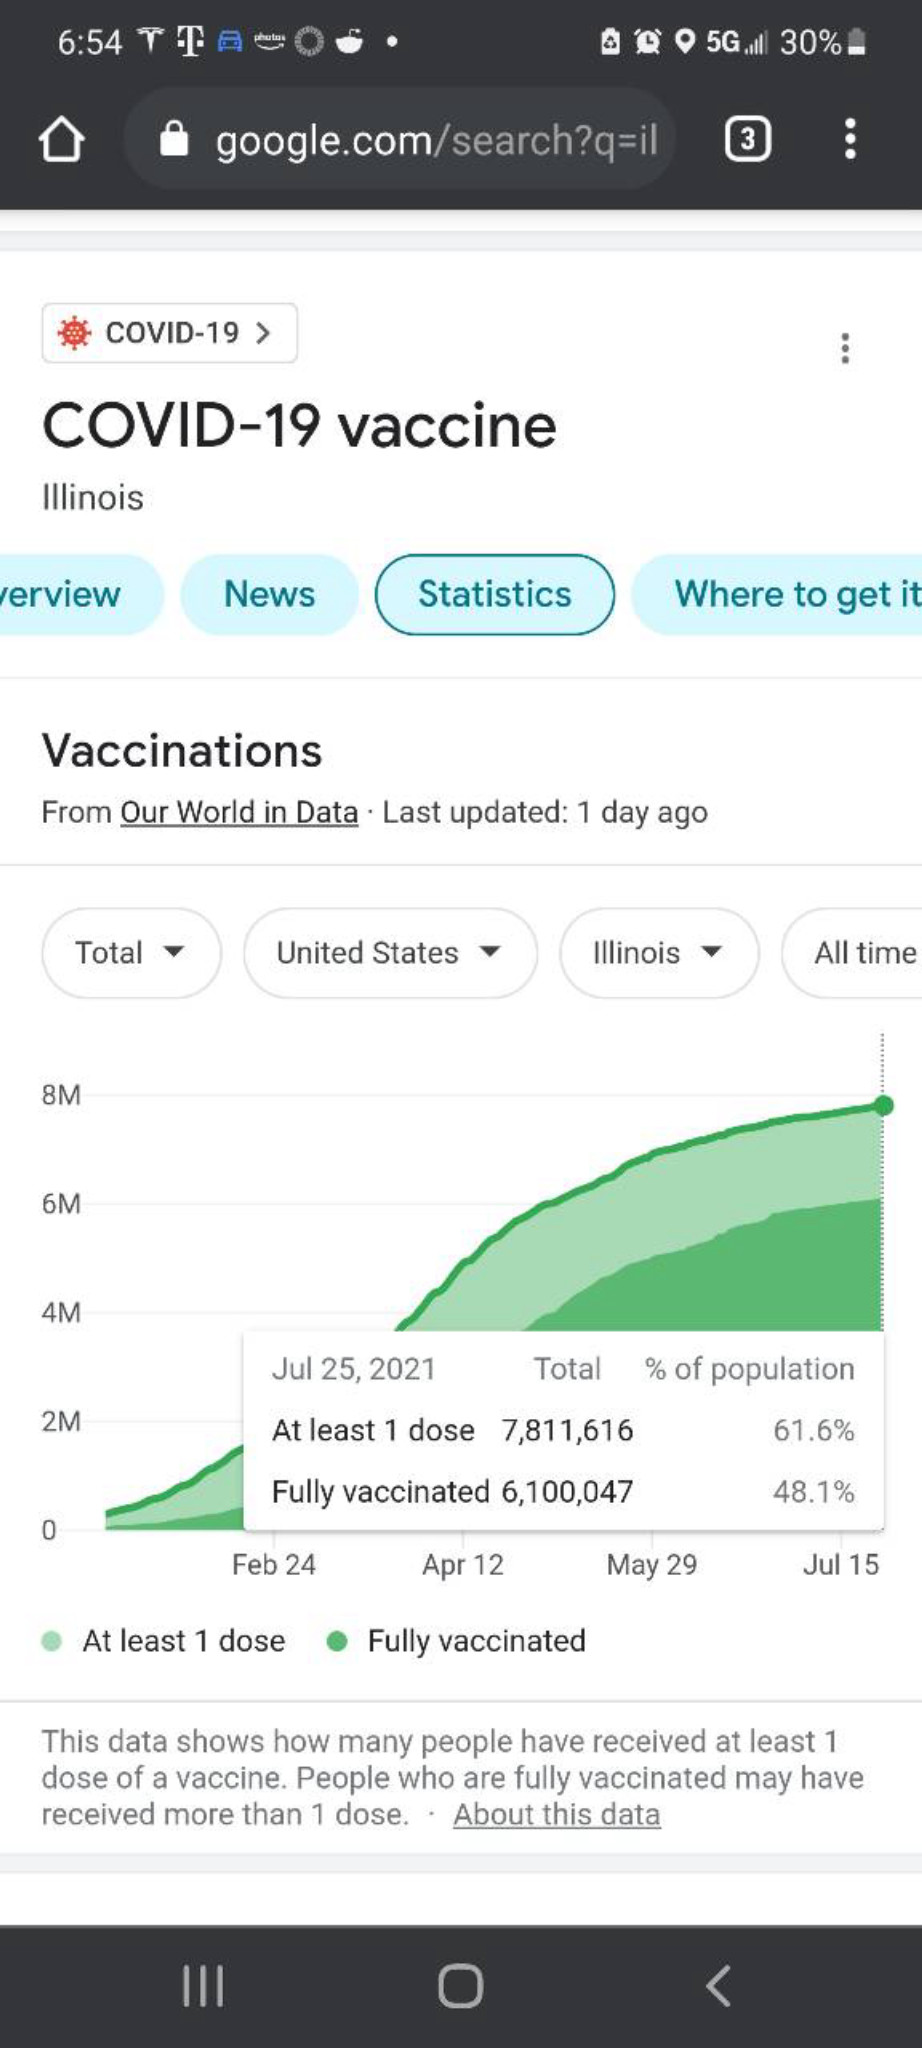
Task: Select the Where to get it tab
Action: pyautogui.click(x=777, y=594)
